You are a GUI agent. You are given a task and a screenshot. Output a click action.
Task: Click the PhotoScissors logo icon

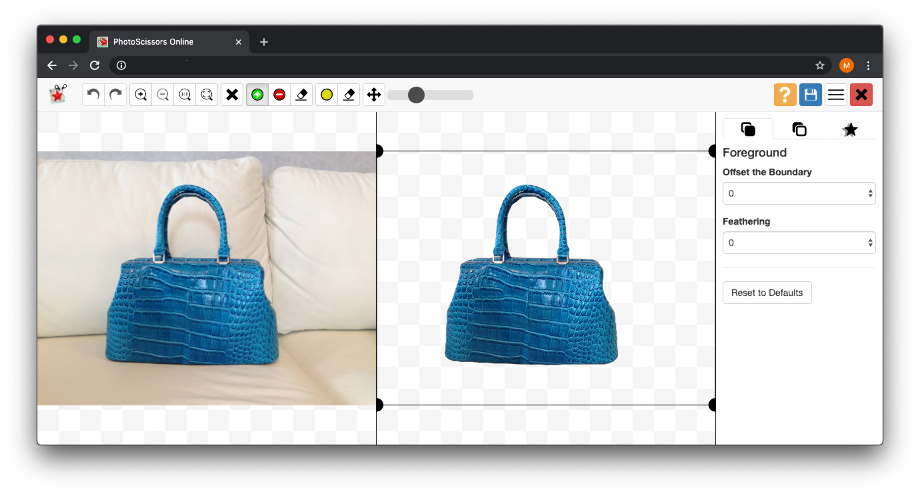(58, 94)
